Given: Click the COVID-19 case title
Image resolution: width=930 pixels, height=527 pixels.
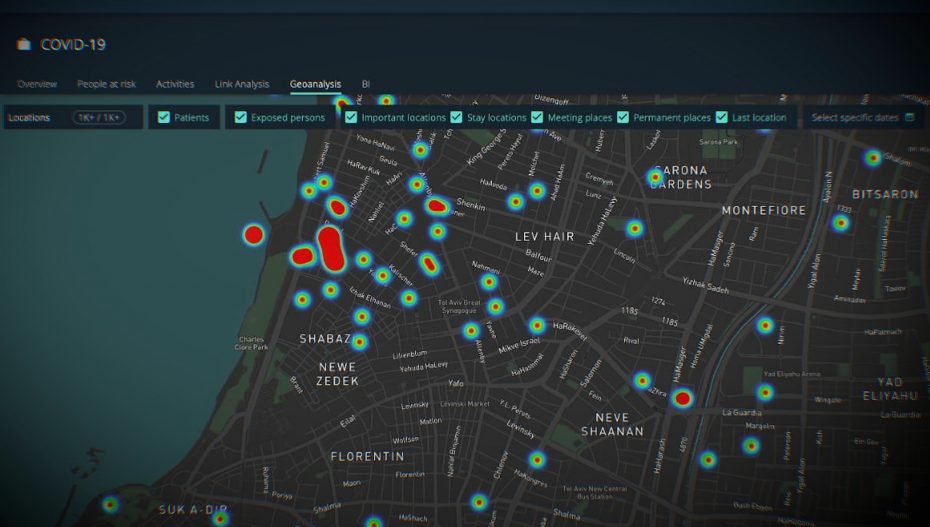Looking at the screenshot, I should point(73,45).
